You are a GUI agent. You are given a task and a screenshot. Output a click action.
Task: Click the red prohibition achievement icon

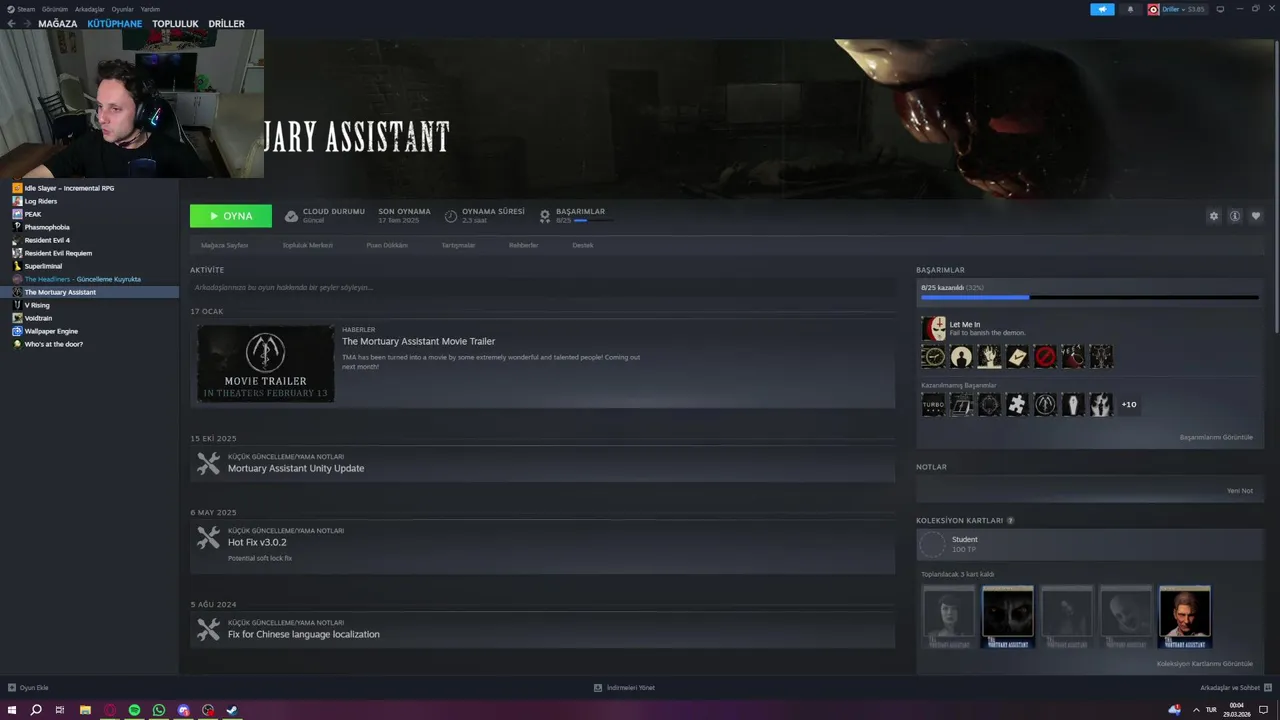1045,356
